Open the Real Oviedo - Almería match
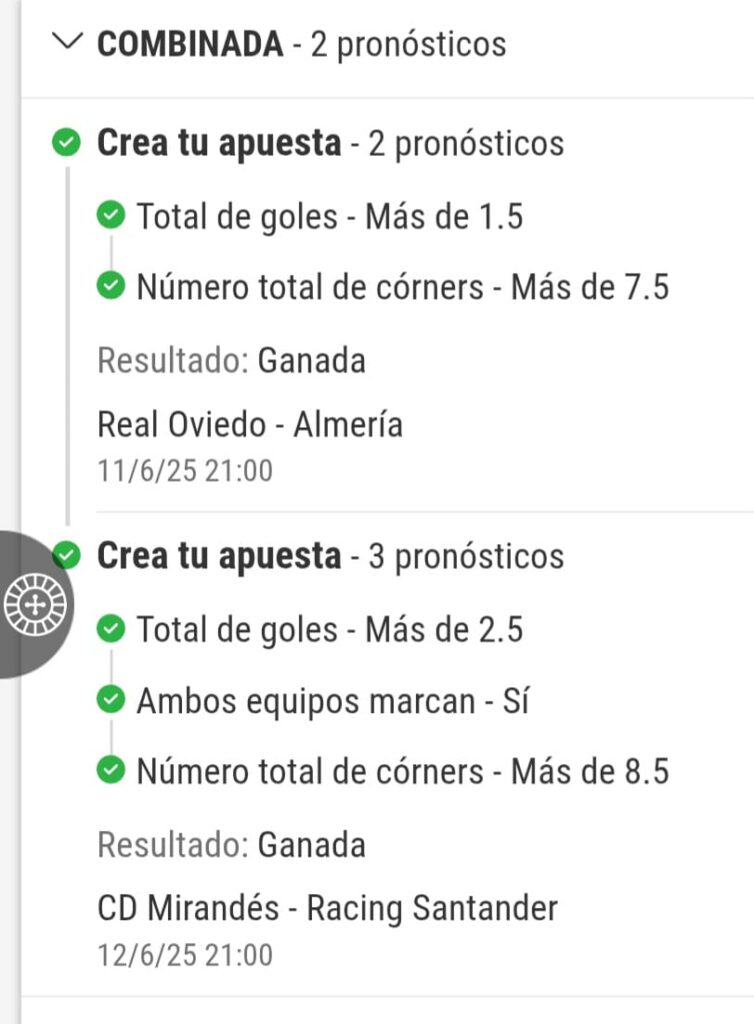The image size is (754, 1024). point(250,424)
